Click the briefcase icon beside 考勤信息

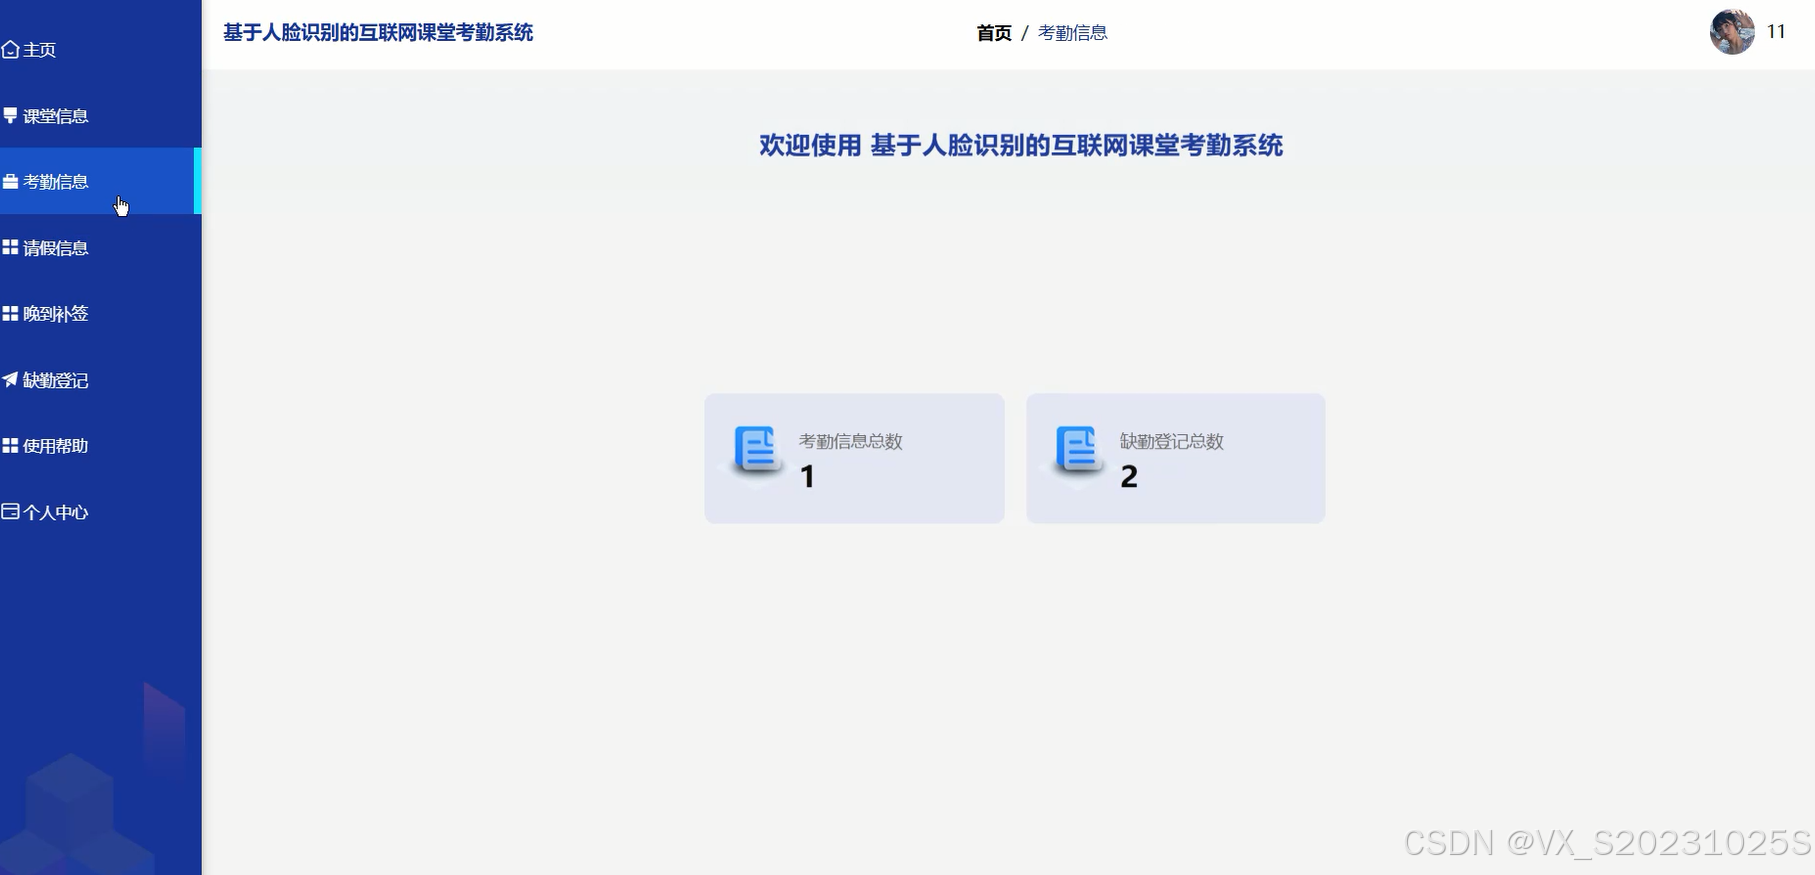[x=10, y=181]
